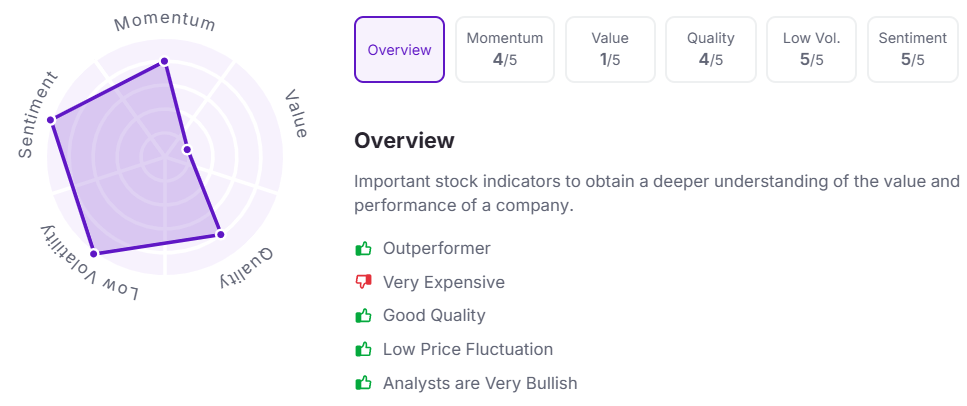Click thumbs-up icon by Analysts are Very Bullish

click(363, 383)
